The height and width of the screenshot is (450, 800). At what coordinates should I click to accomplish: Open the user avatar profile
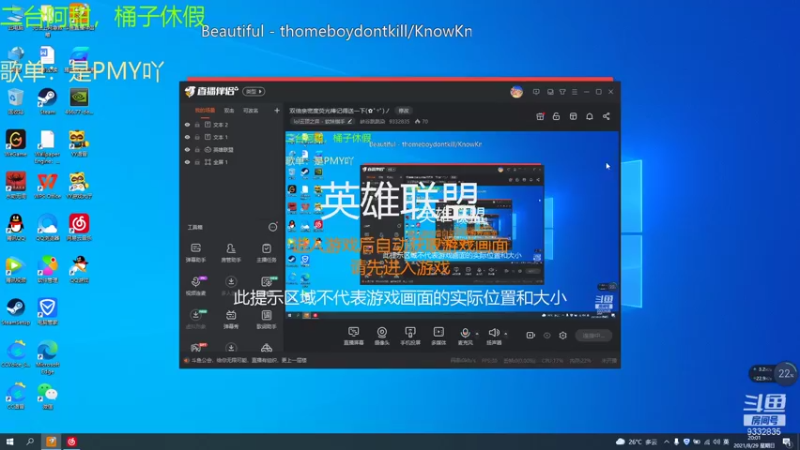point(516,92)
